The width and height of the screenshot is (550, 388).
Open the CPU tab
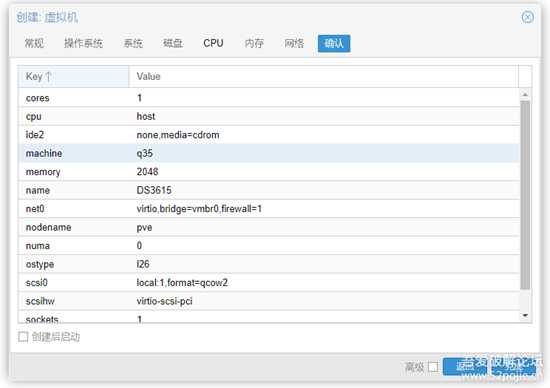tap(213, 44)
